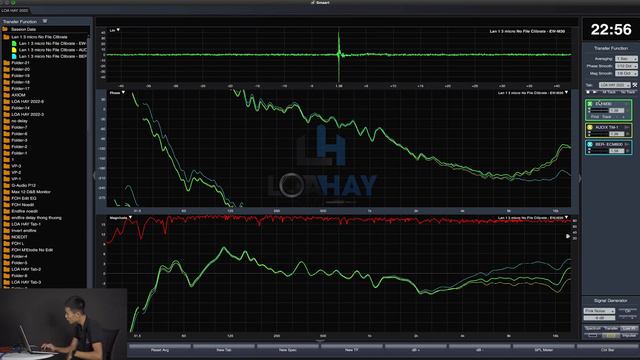Viewport: 640px width, 360px height.
Task: Open the Phase Smooth dropdown
Action: [626, 66]
